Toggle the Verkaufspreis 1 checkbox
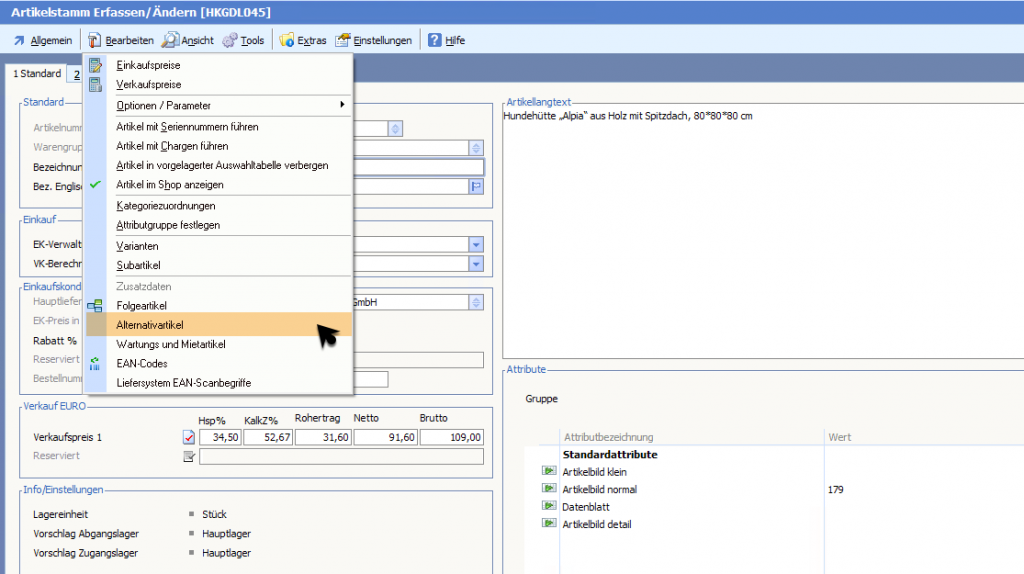Image resolution: width=1024 pixels, height=574 pixels. [188, 437]
